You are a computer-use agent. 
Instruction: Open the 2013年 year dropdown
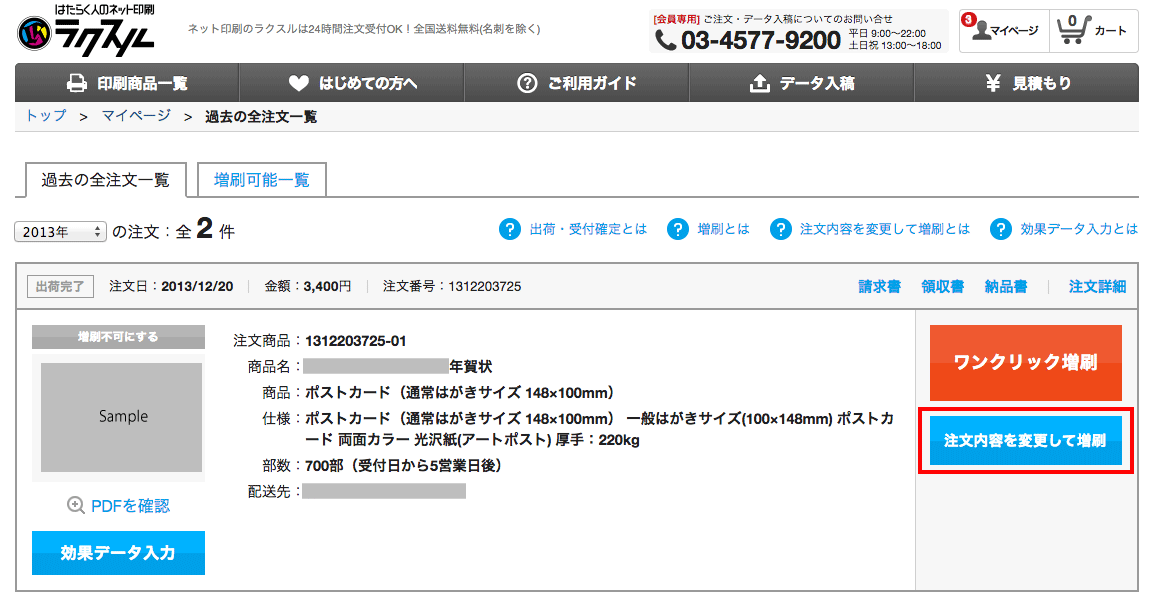[x=60, y=232]
